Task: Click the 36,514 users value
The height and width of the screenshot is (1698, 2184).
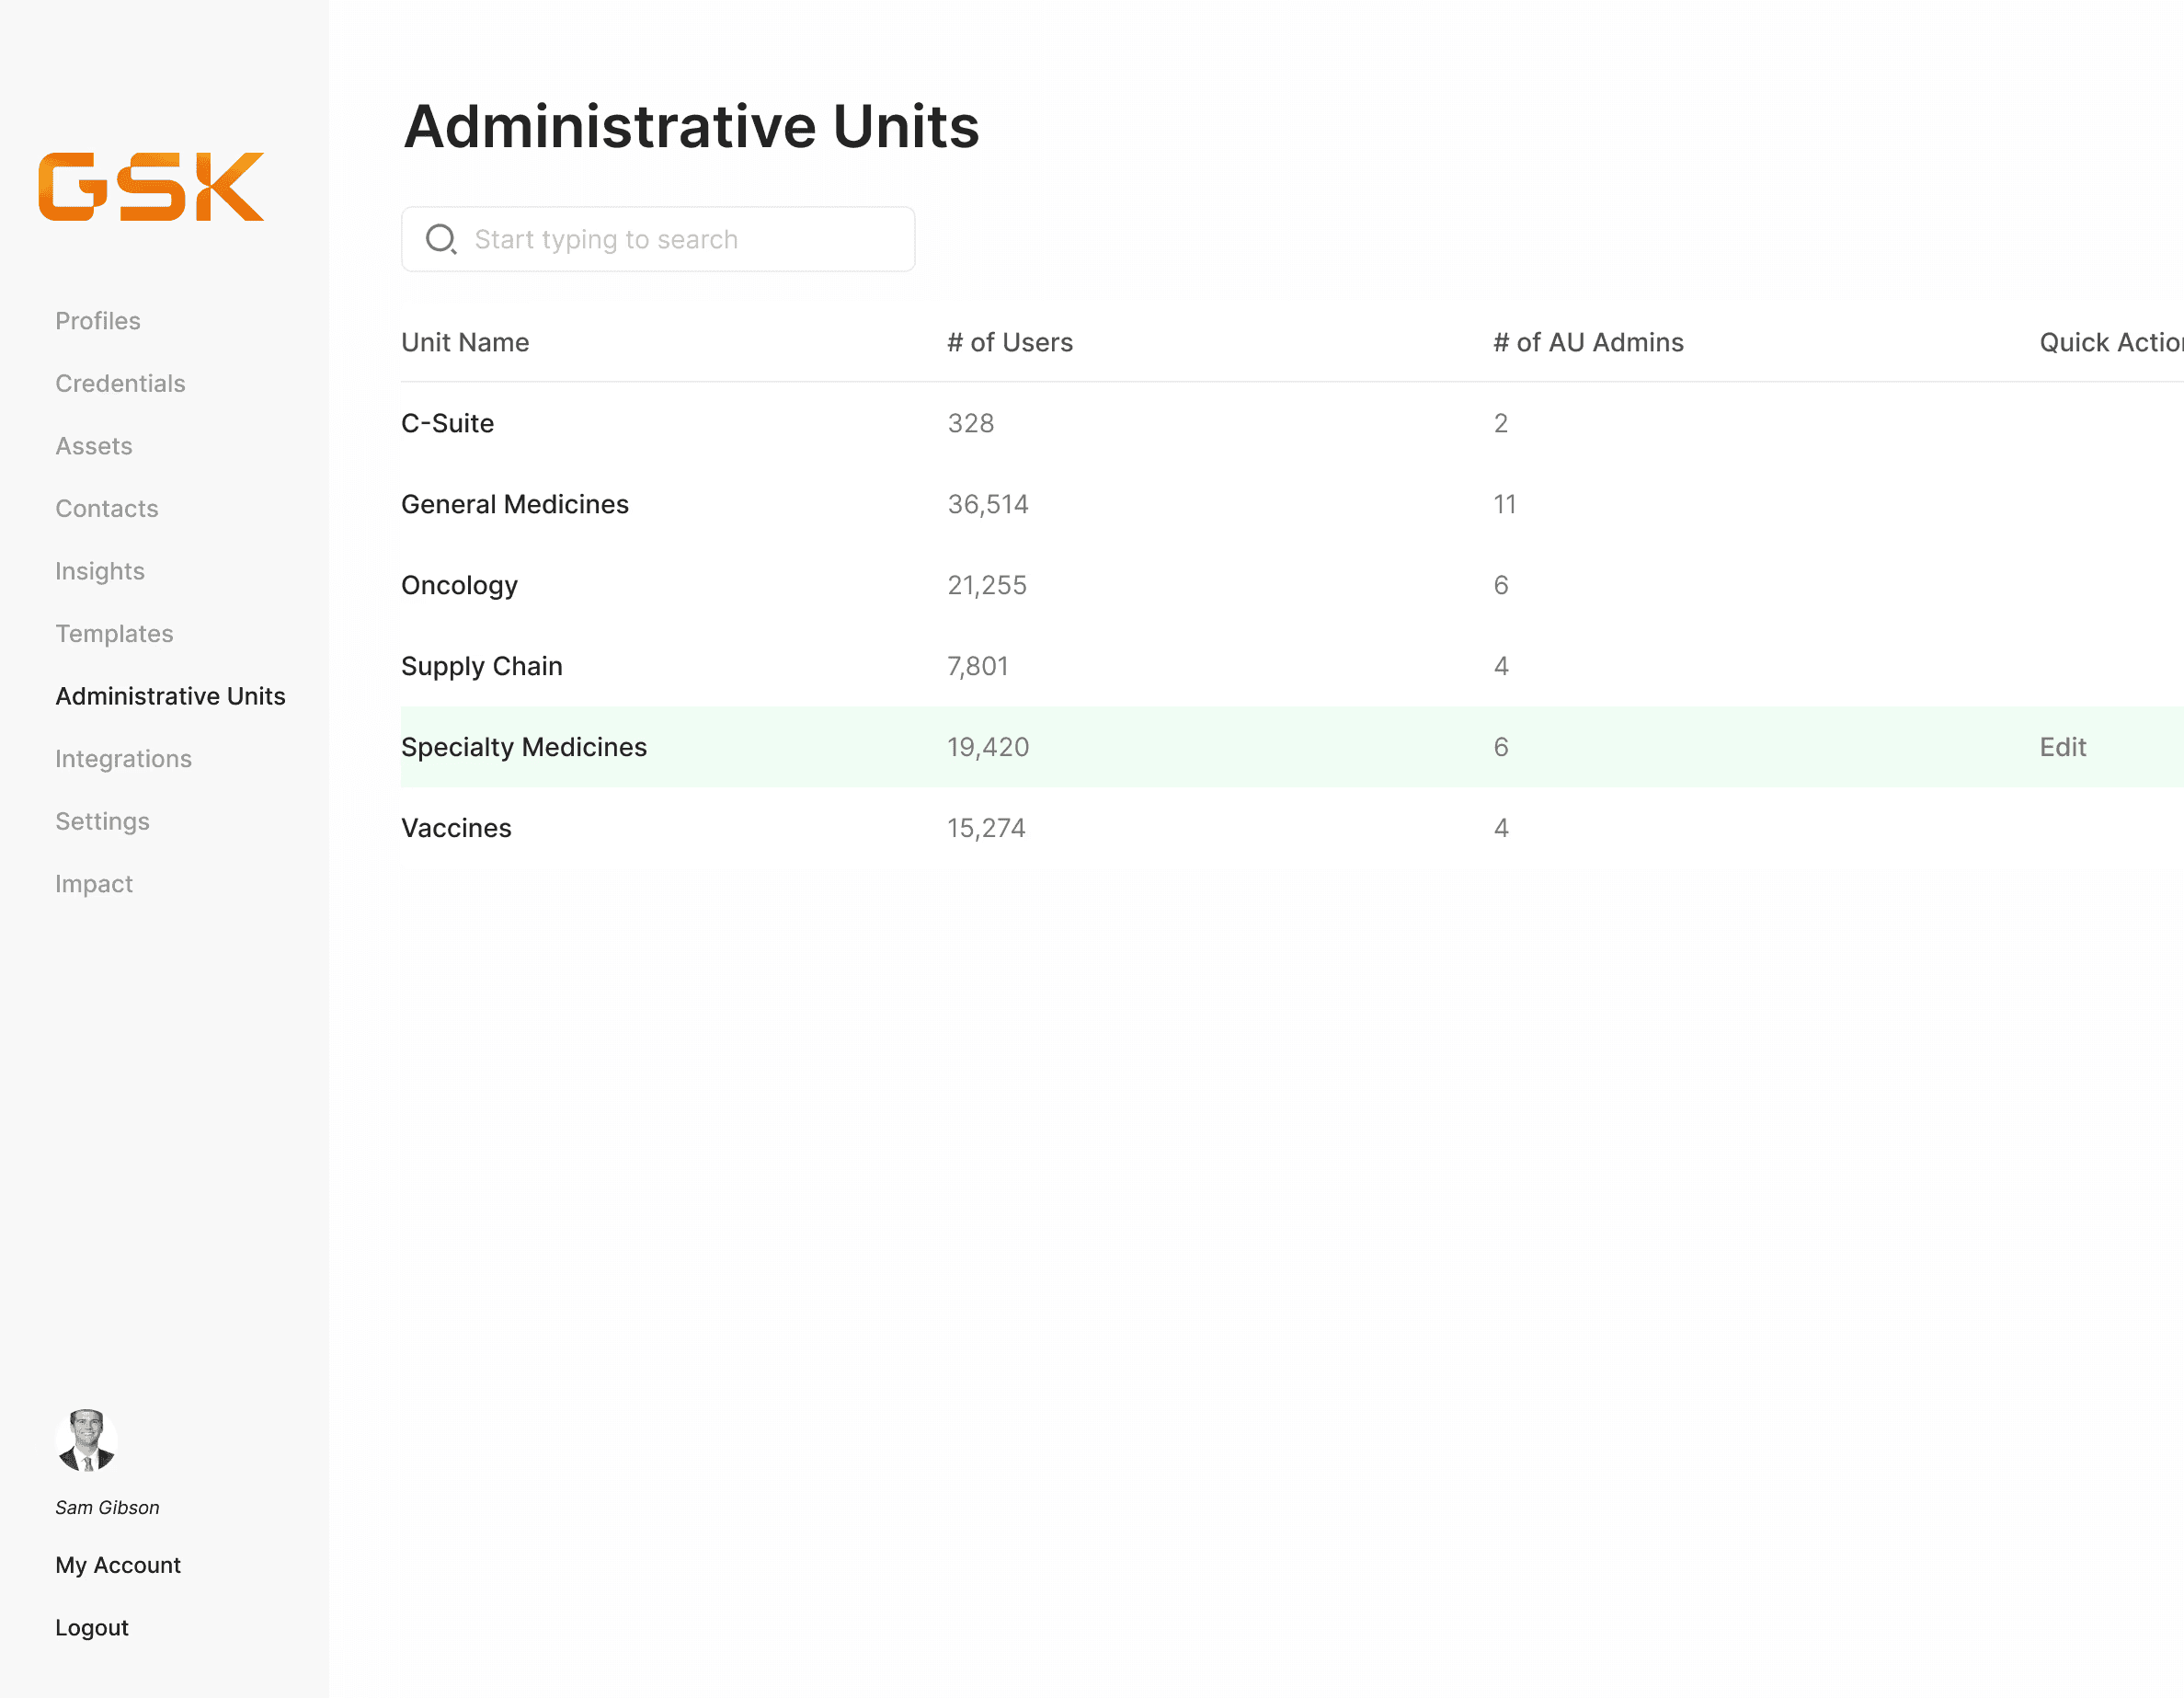Action: 988,504
